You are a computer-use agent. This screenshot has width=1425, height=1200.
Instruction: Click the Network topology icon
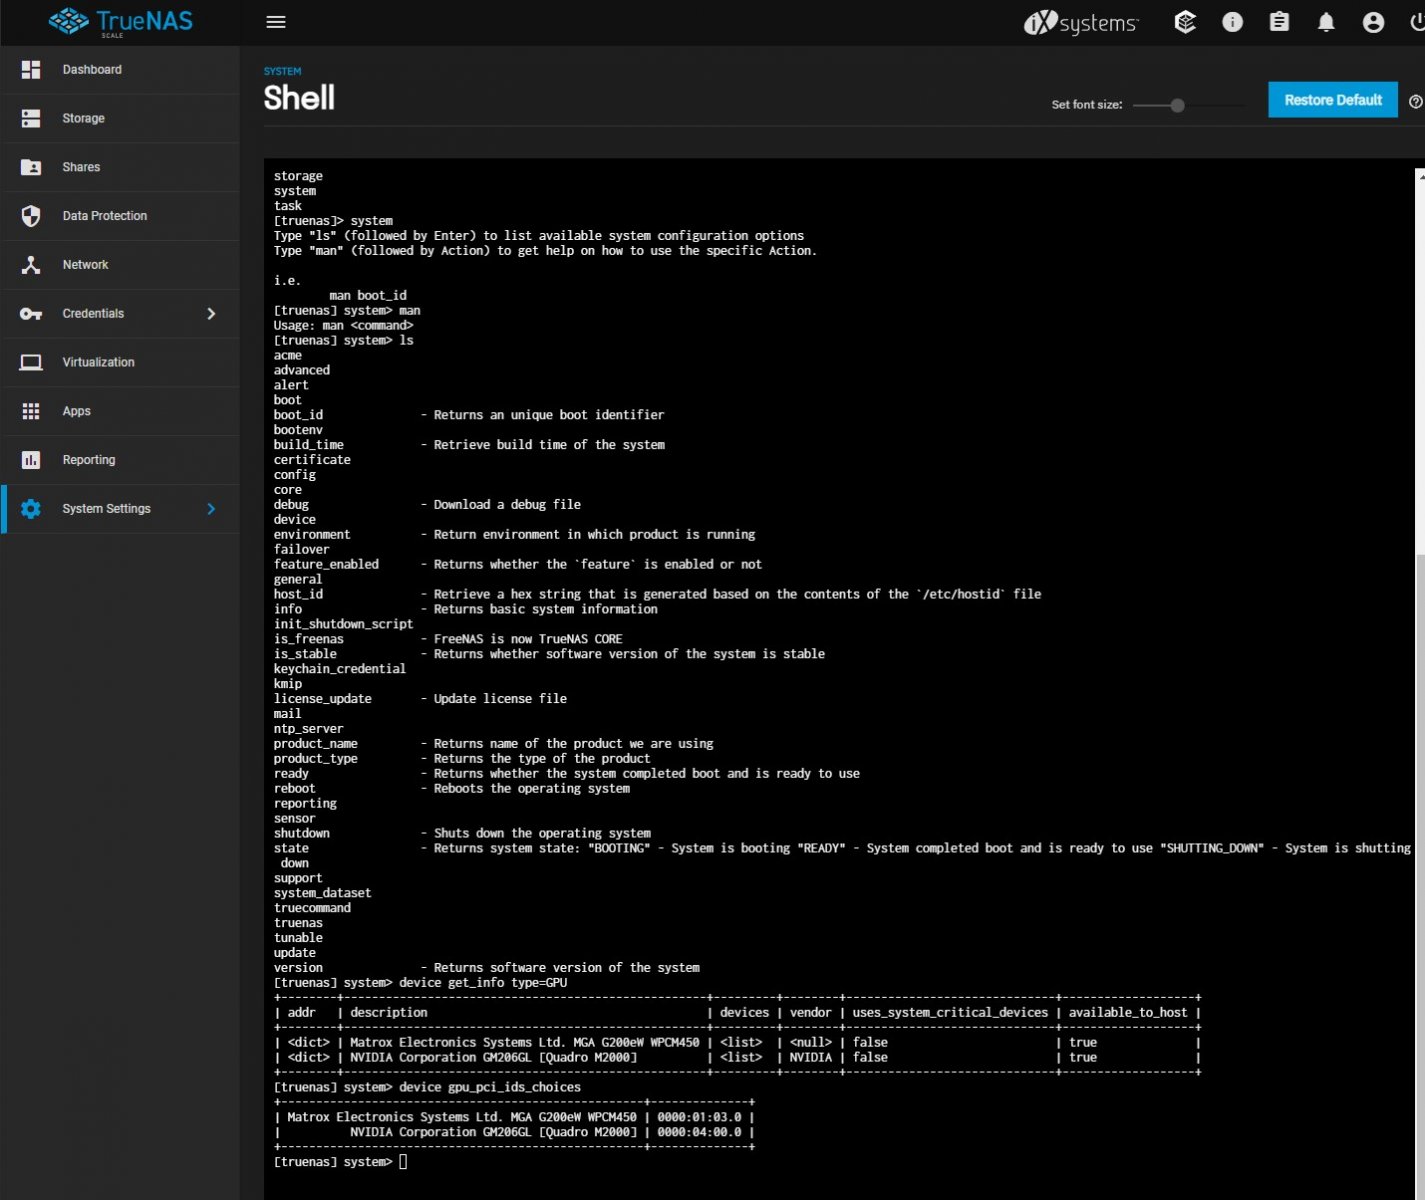click(31, 265)
